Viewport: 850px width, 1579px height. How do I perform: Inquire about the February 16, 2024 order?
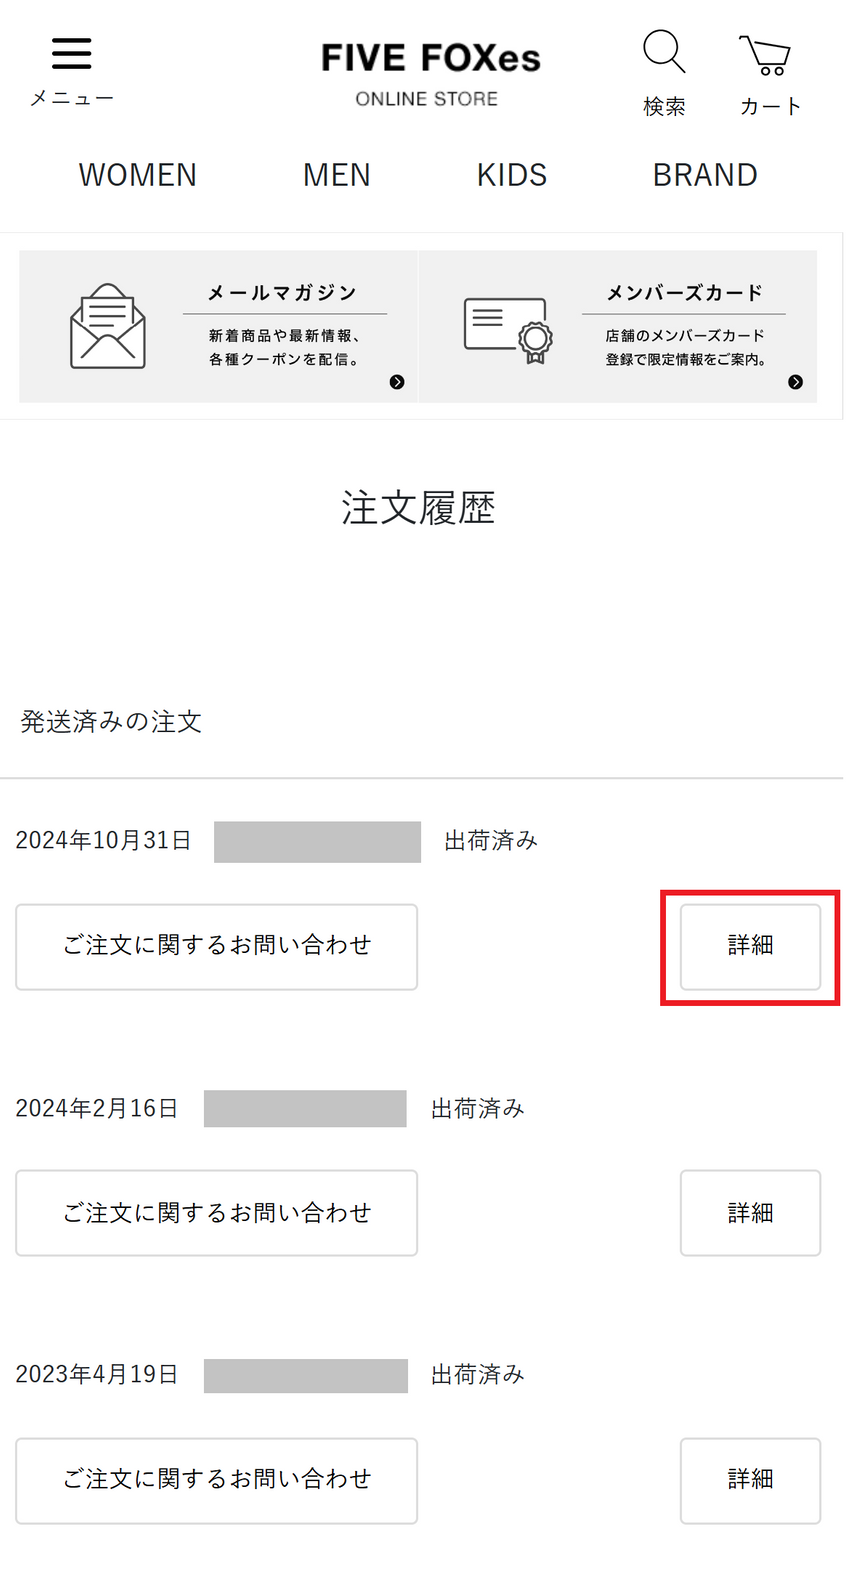216,1213
